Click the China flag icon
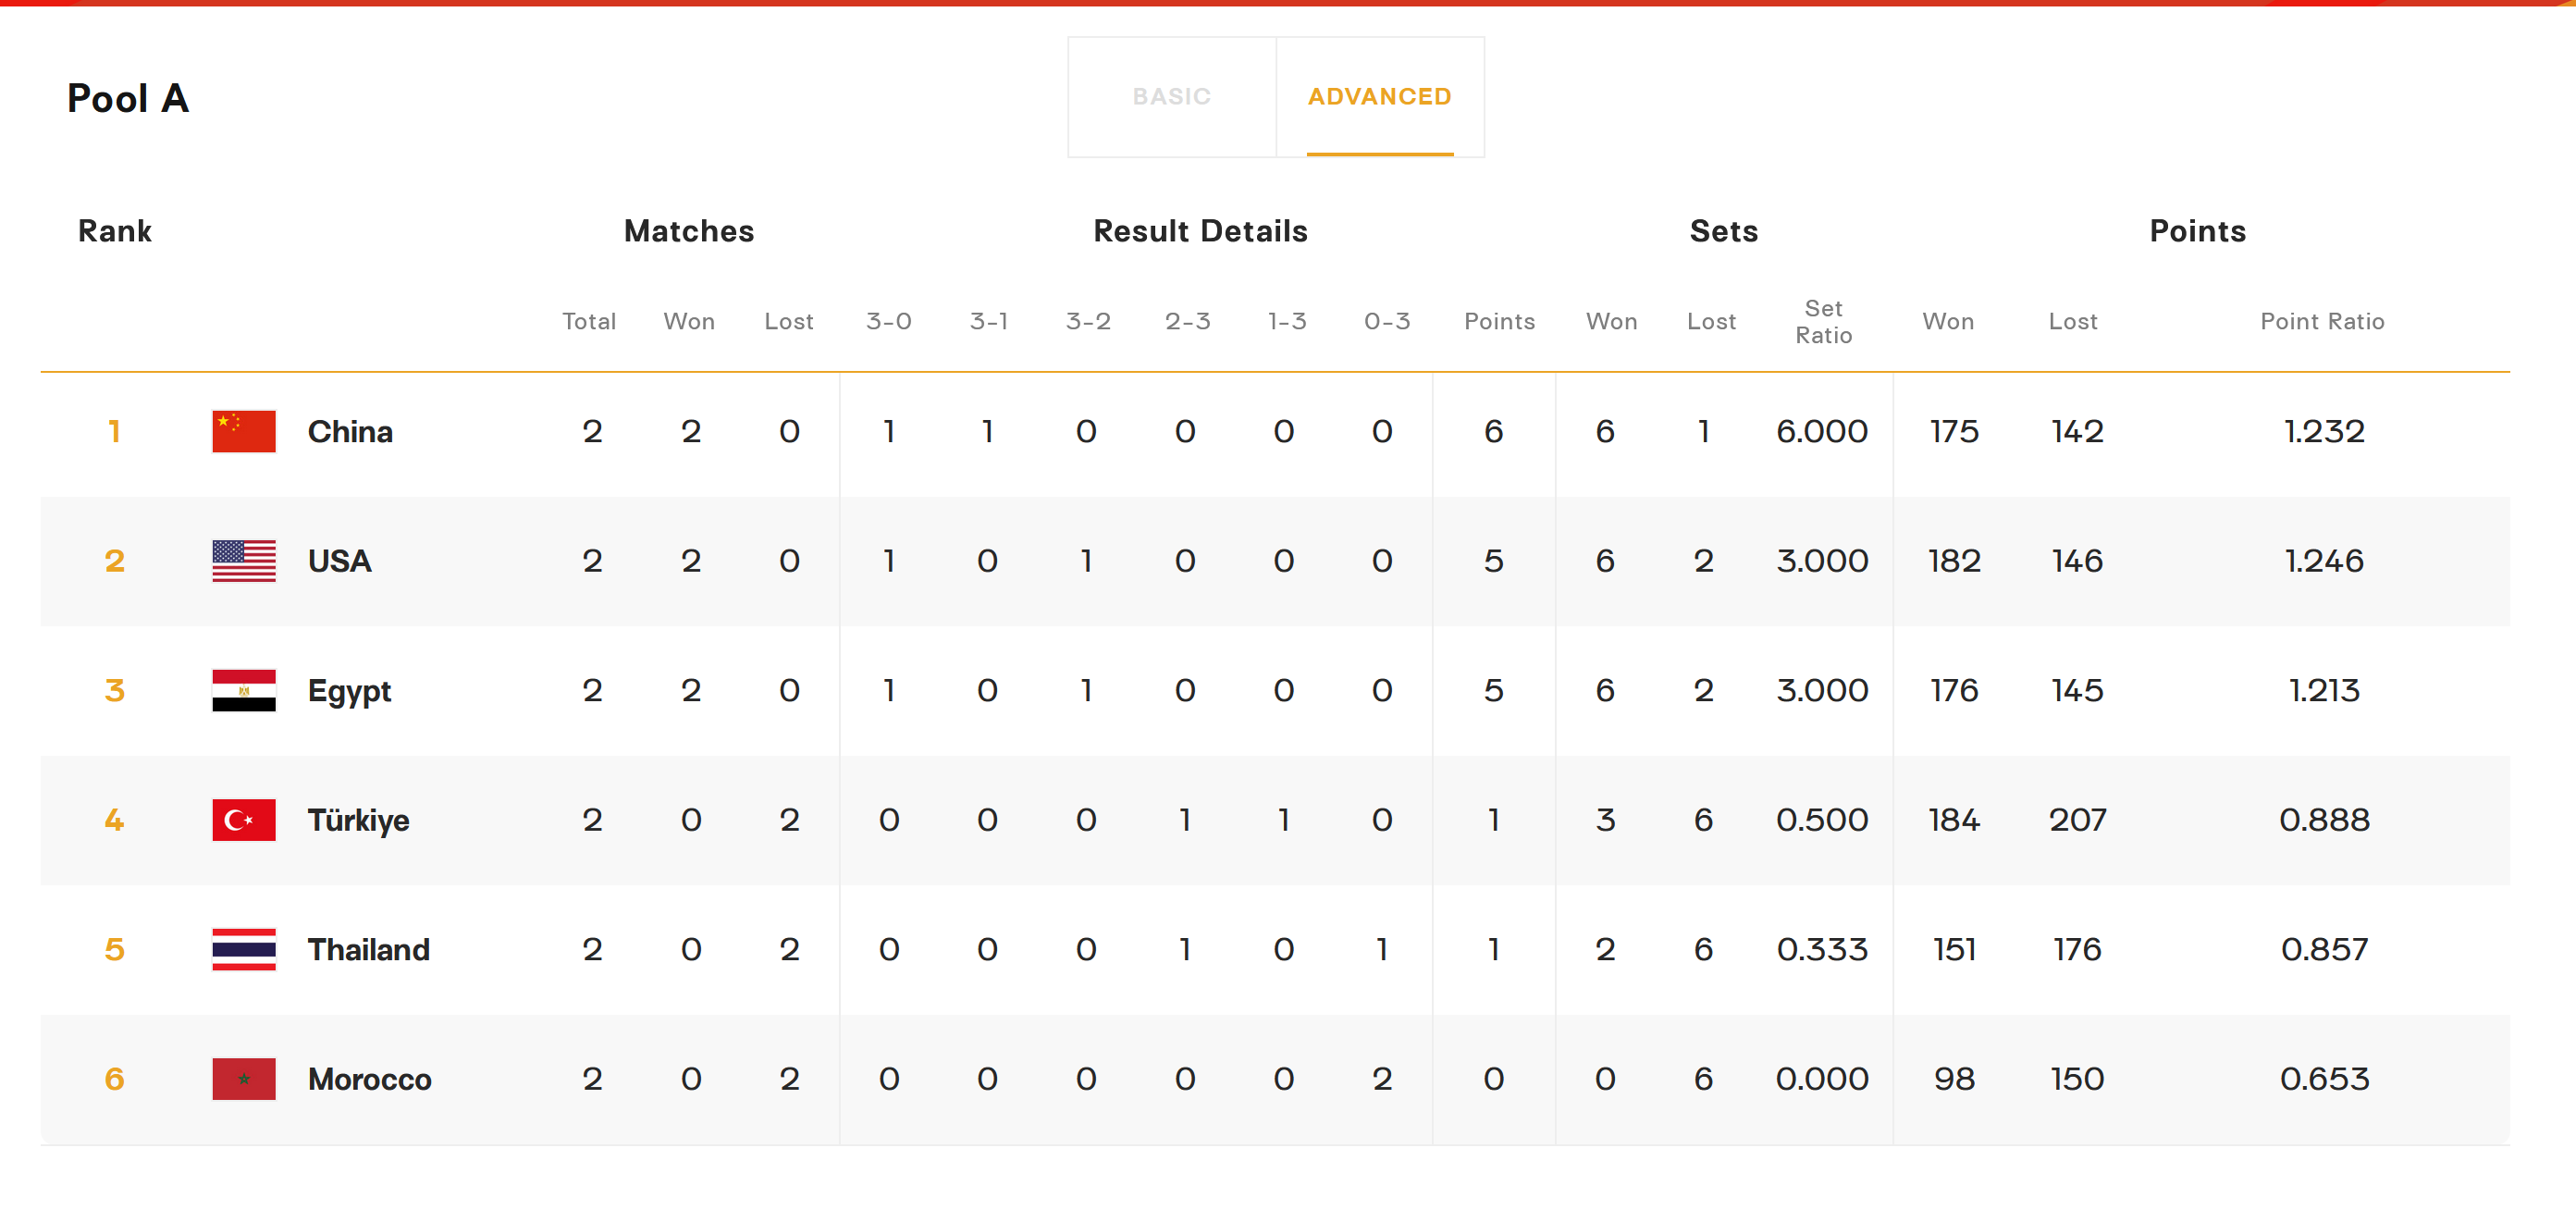 (x=243, y=431)
